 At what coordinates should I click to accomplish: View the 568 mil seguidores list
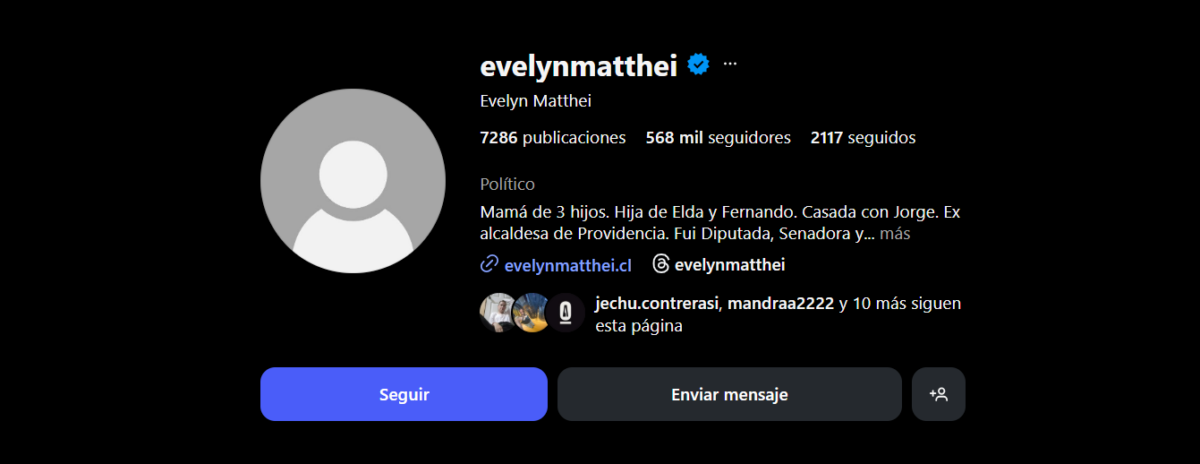718,137
